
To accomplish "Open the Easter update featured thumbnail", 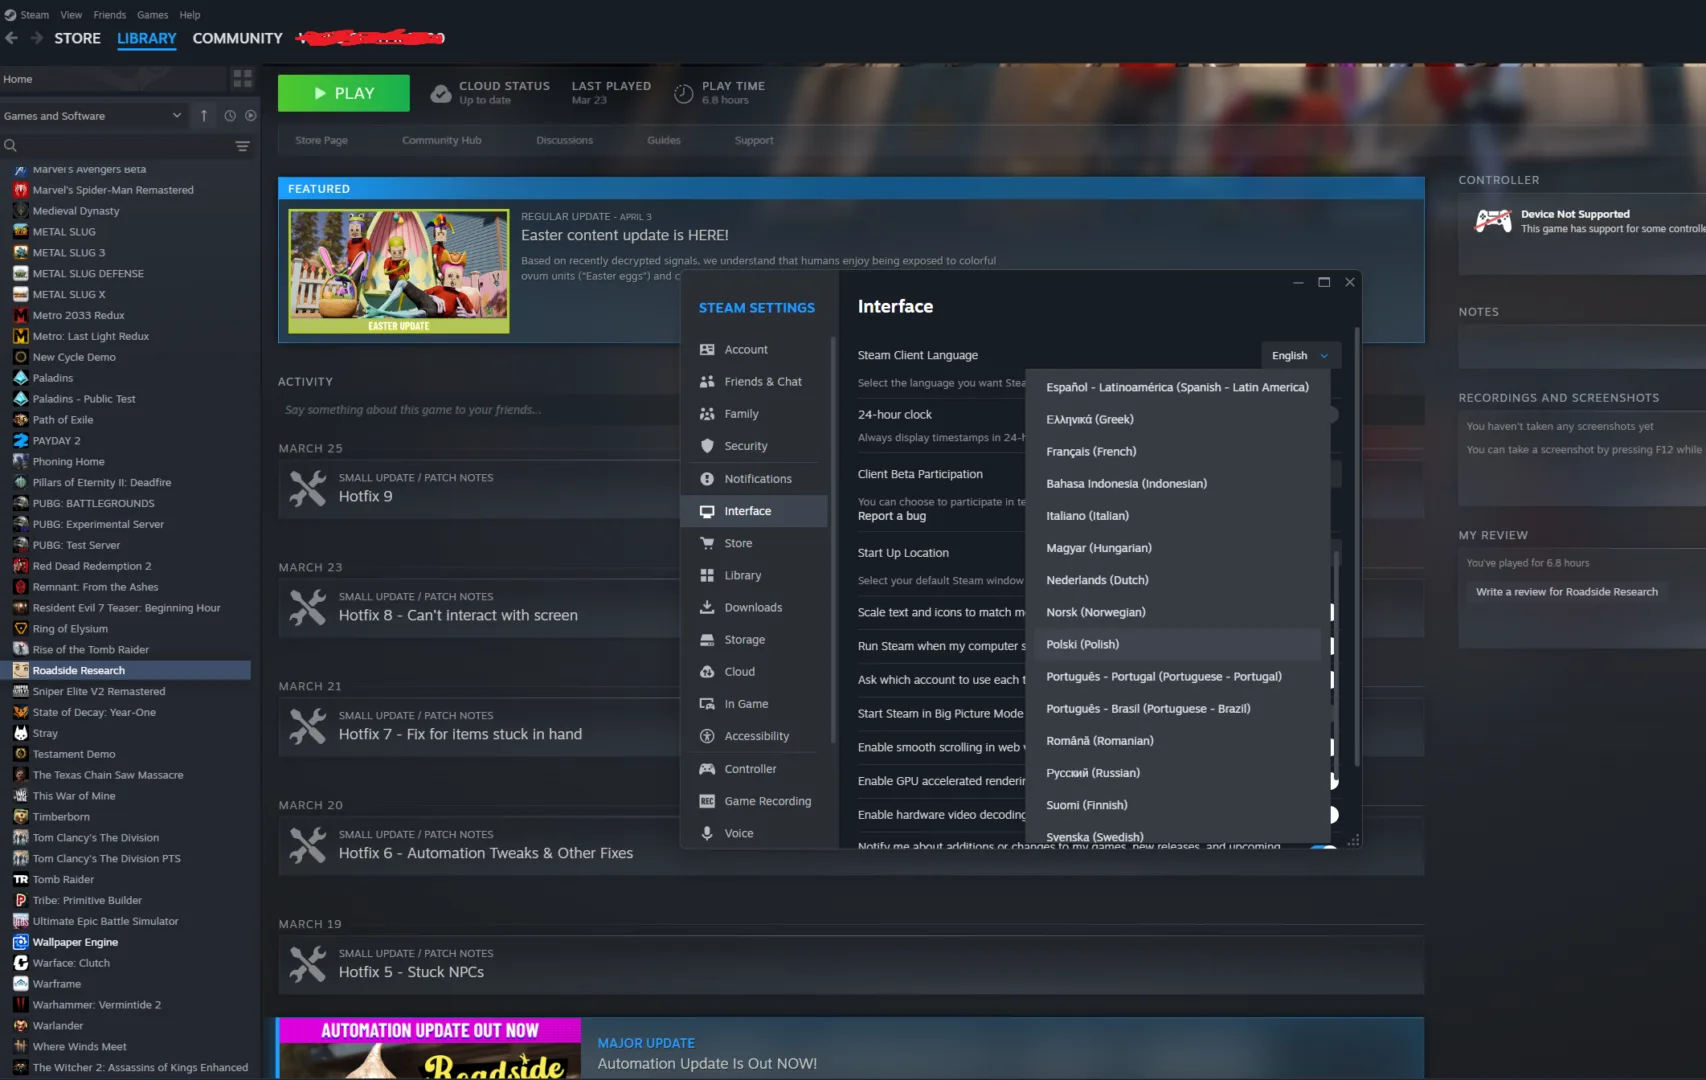I will point(398,271).
